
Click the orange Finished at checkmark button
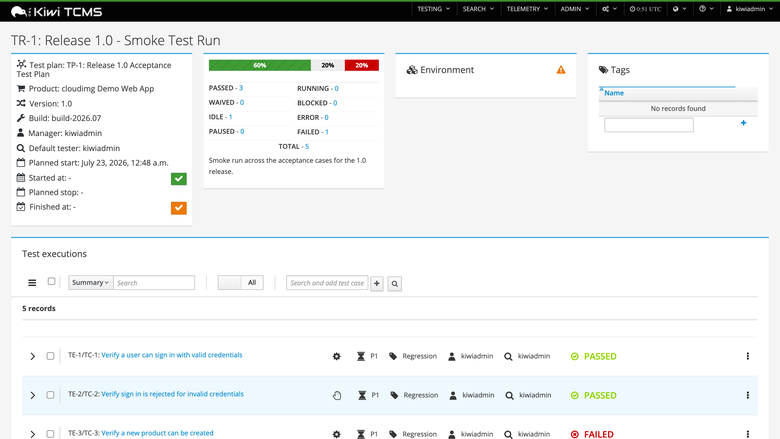179,208
